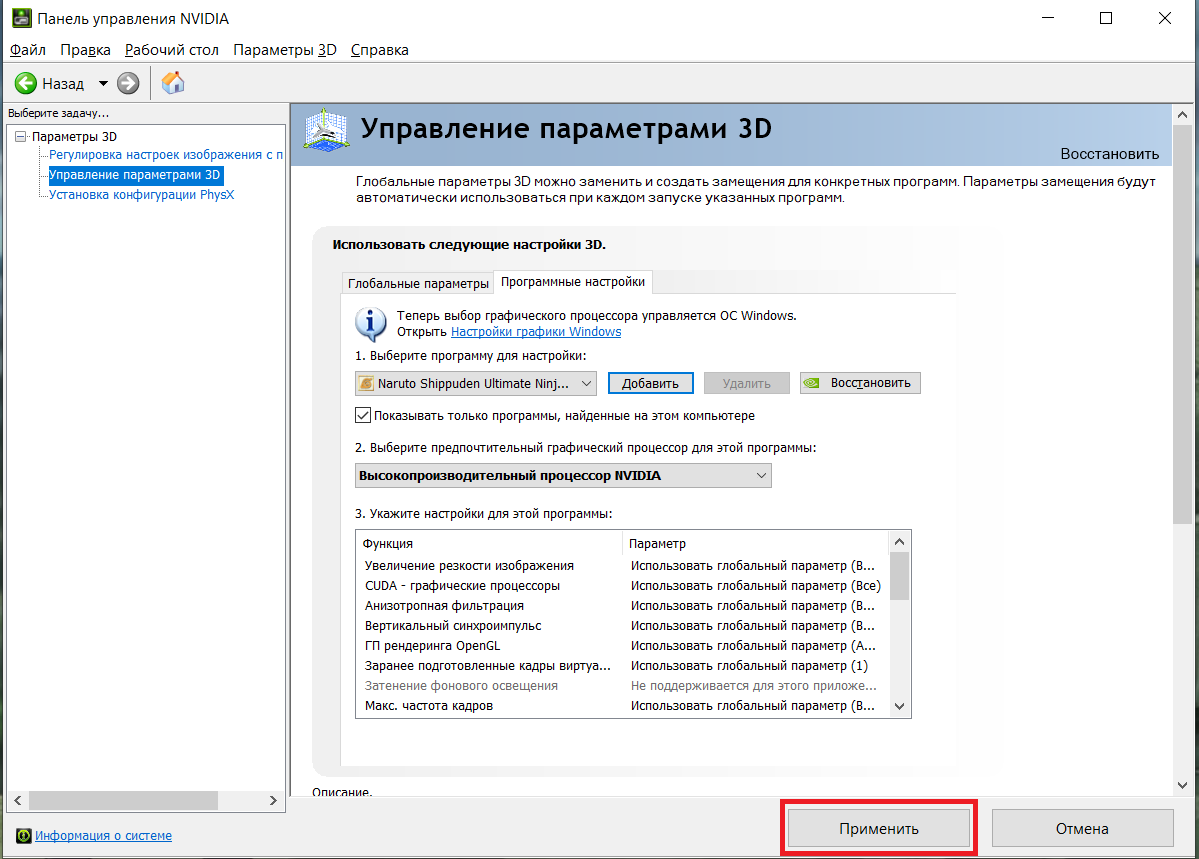Open Настройки графики Windows link
Viewport: 1199px width, 859px height.
coord(536,331)
